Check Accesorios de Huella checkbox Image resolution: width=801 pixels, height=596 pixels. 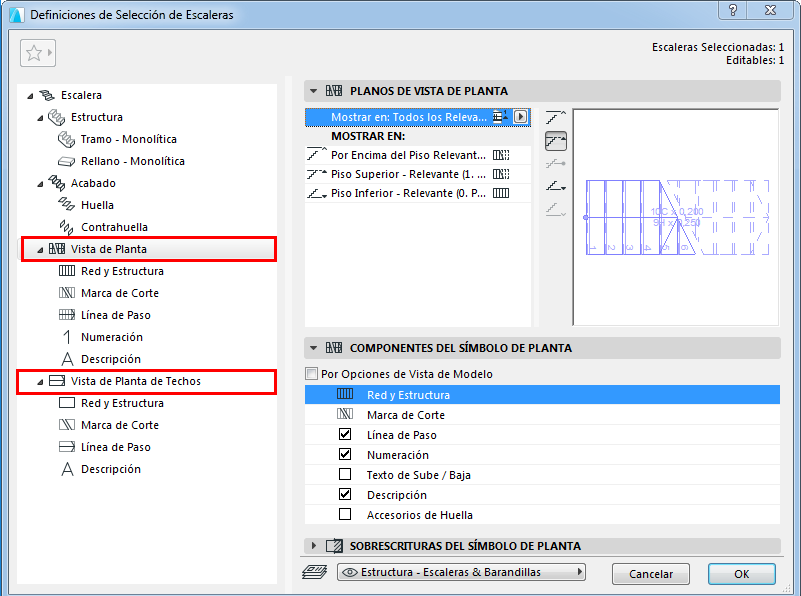coord(345,514)
